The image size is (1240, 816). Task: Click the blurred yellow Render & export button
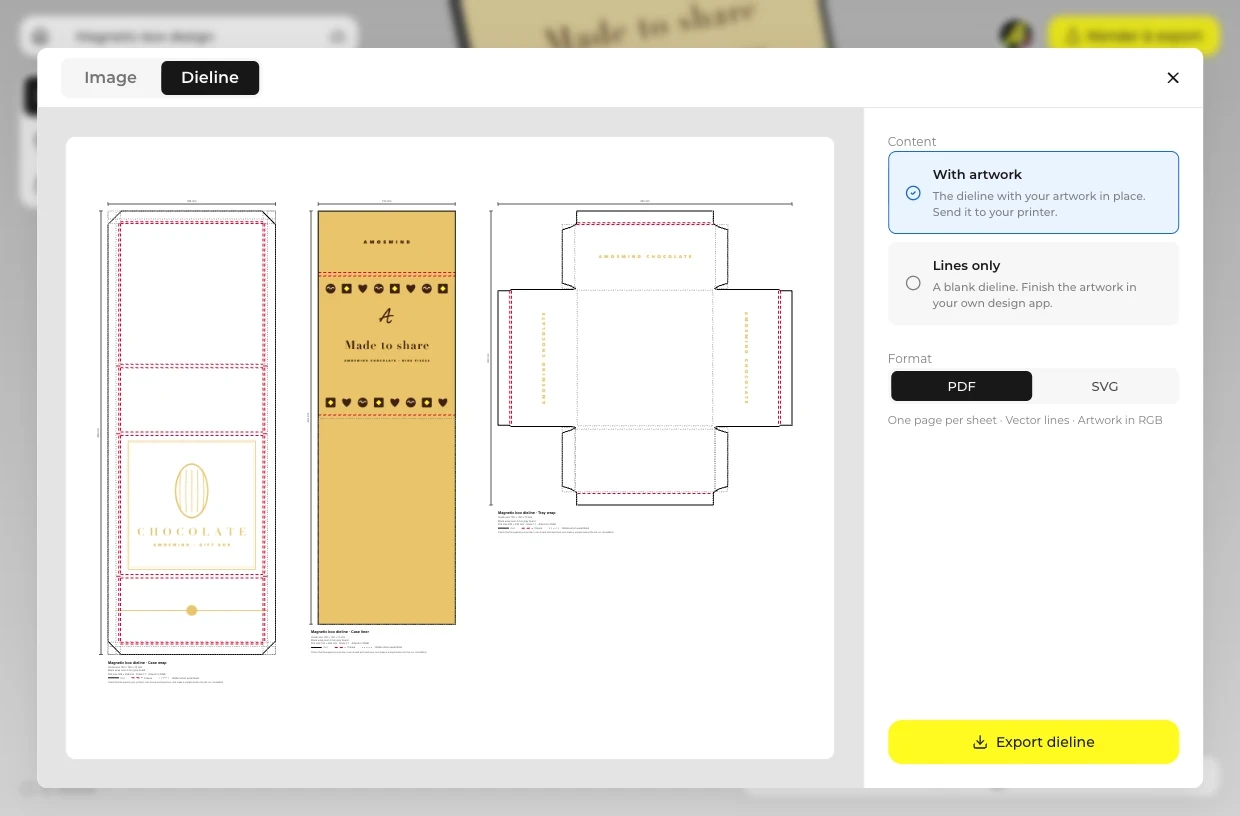pyautogui.click(x=1134, y=35)
